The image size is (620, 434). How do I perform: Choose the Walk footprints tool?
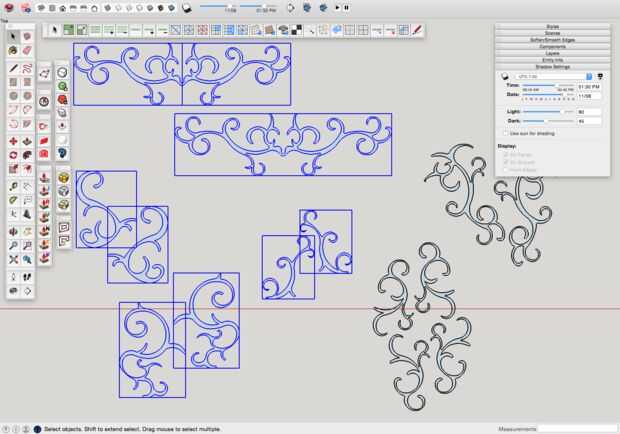[27, 277]
